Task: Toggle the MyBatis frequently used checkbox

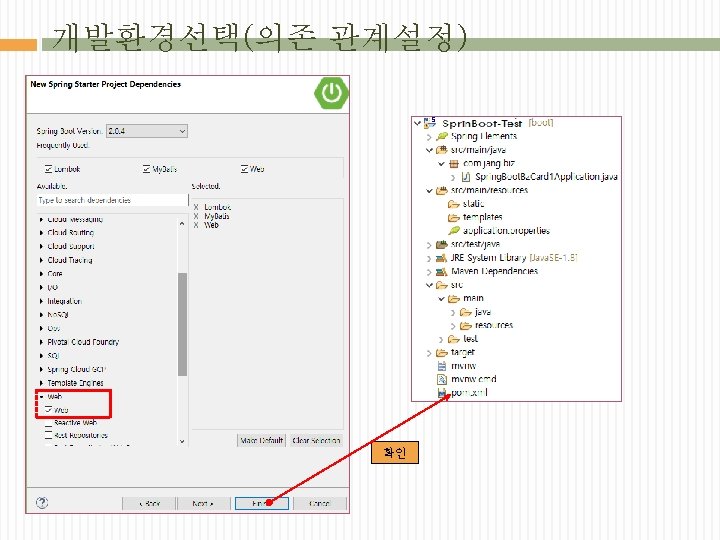Action: [x=146, y=169]
